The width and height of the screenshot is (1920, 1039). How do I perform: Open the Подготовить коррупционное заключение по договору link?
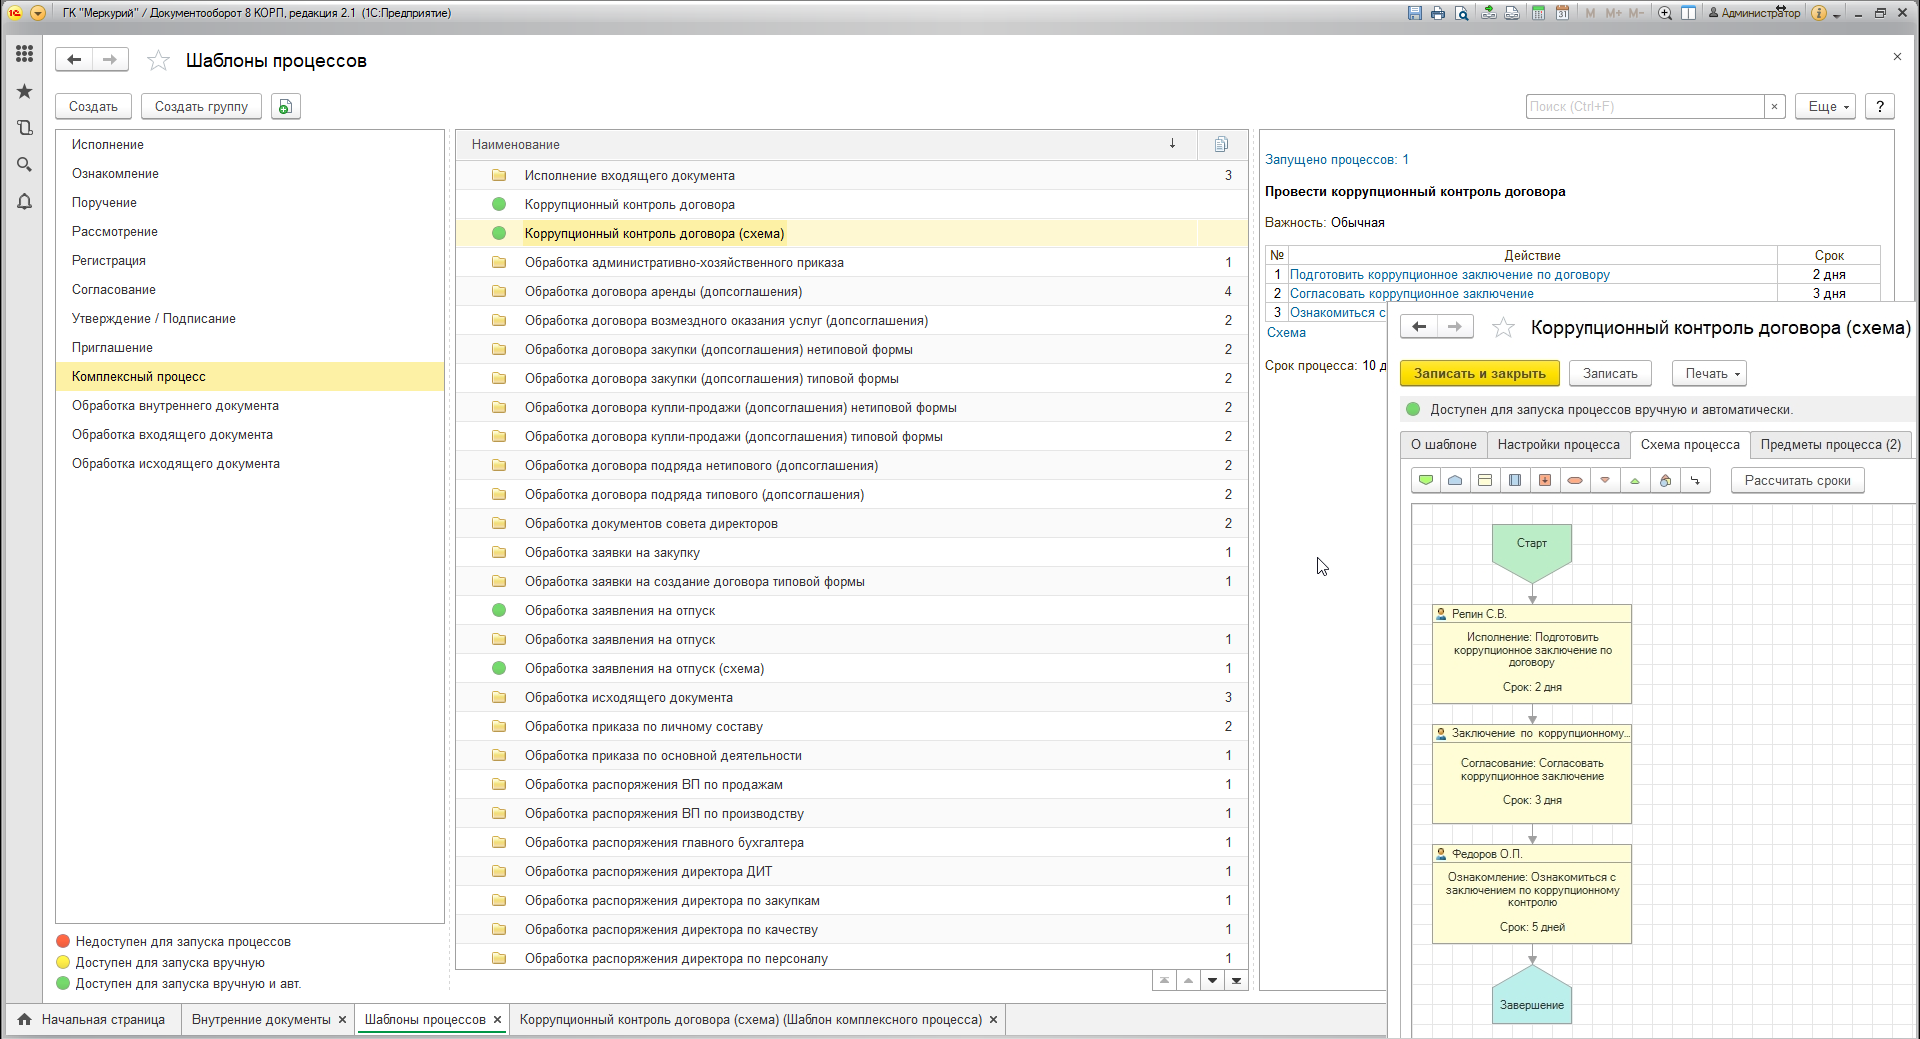(1450, 275)
